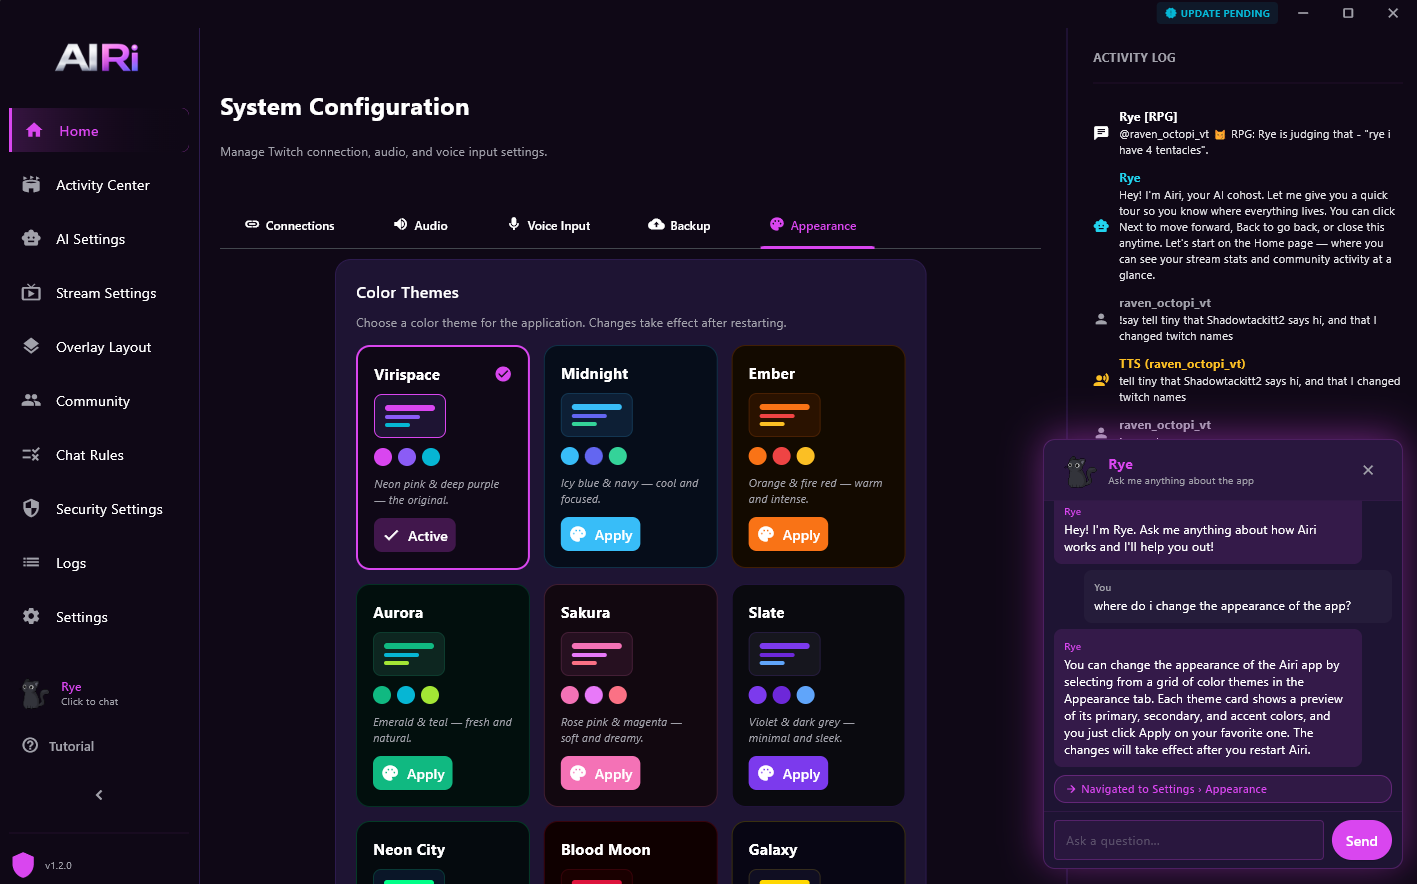Click the AI Settings robot icon

coord(31,239)
